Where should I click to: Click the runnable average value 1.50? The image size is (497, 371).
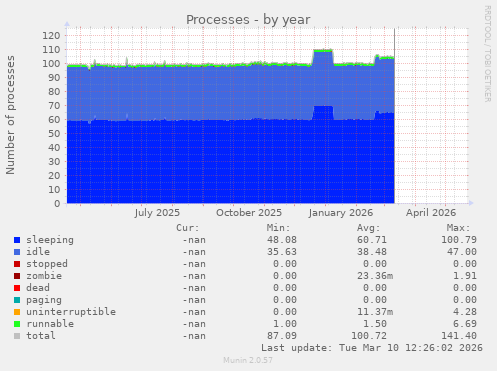pyautogui.click(x=375, y=324)
